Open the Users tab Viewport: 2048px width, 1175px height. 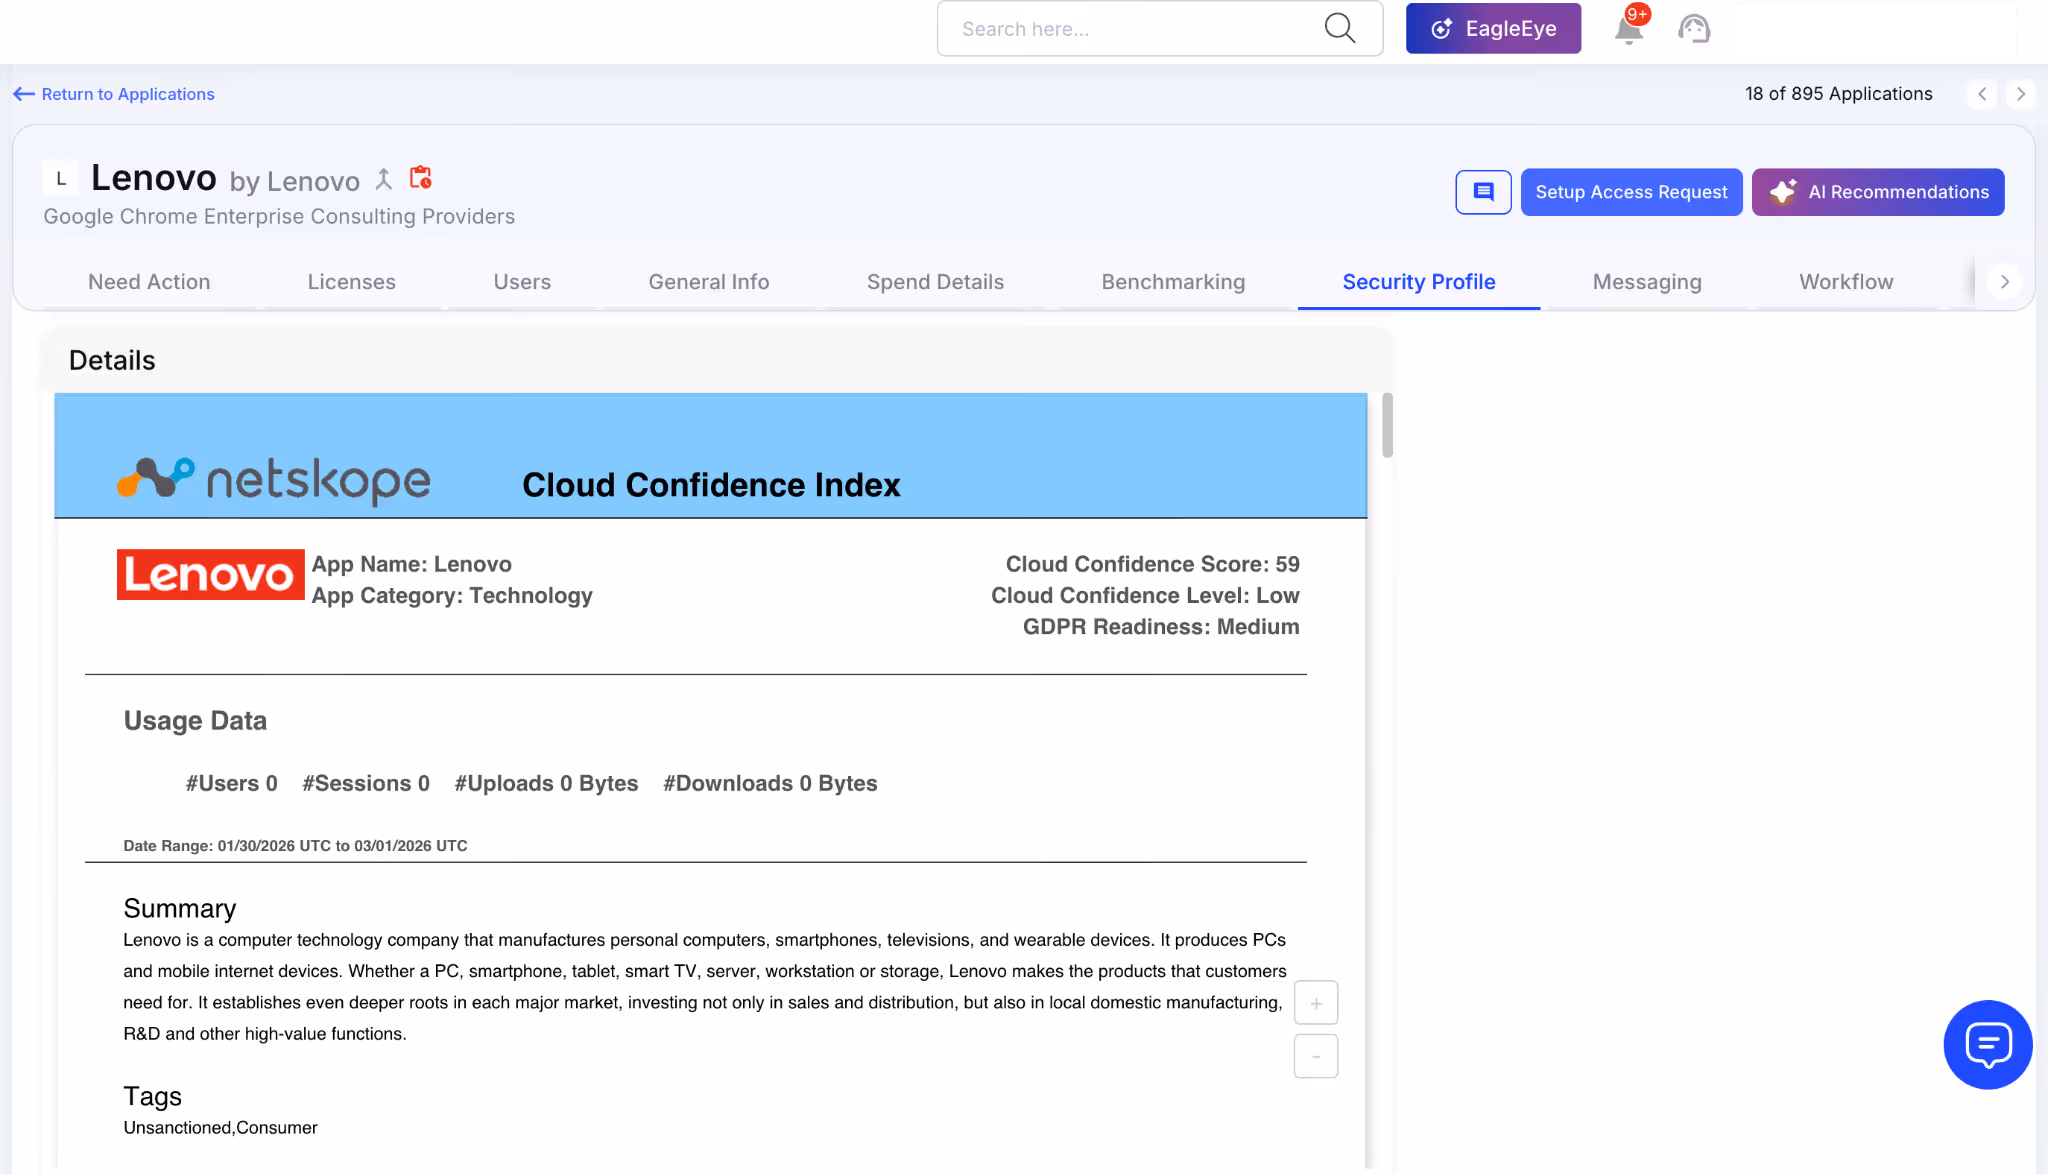[522, 282]
